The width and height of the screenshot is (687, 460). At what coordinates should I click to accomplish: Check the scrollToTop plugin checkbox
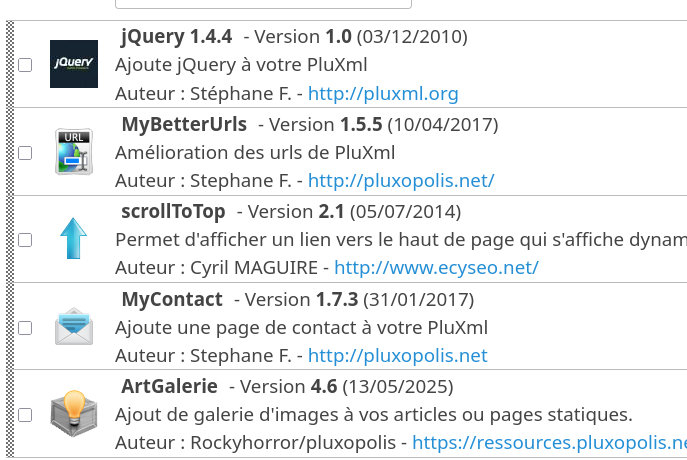[25, 240]
